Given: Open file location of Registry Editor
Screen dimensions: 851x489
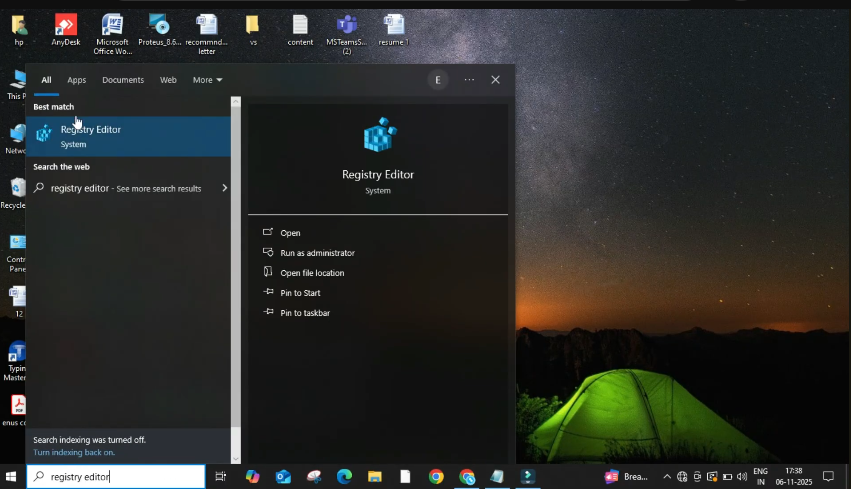Looking at the screenshot, I should 312,273.
